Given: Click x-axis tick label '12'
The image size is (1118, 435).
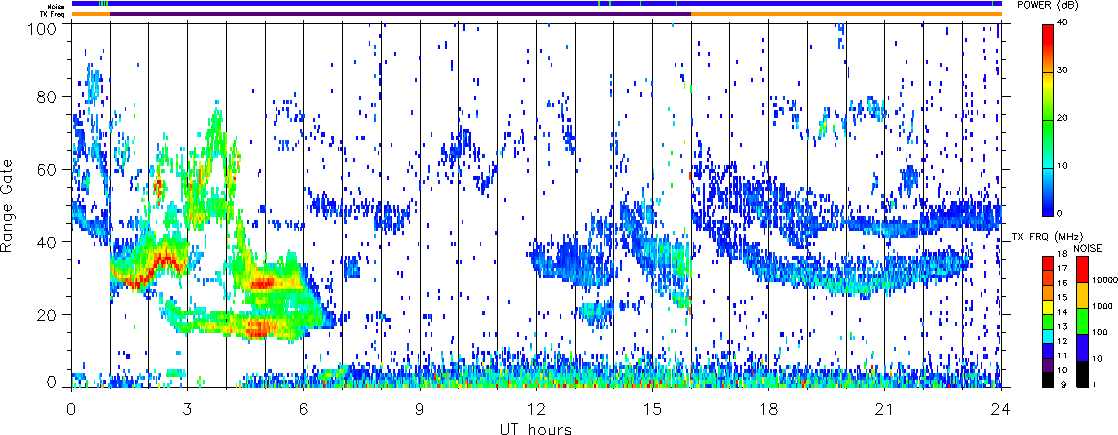Looking at the screenshot, I should point(536,407).
